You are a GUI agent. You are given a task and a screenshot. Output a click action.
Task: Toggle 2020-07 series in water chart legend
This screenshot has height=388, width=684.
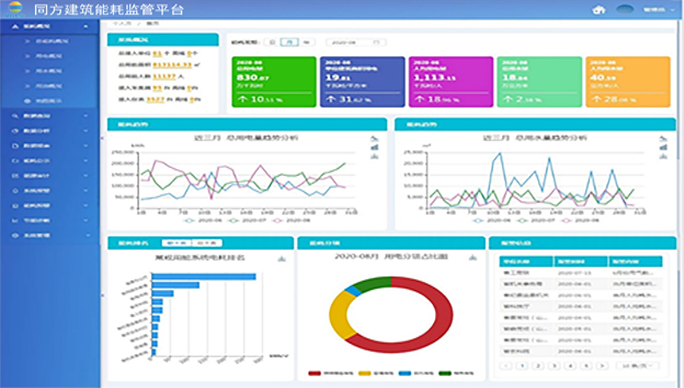(536, 221)
